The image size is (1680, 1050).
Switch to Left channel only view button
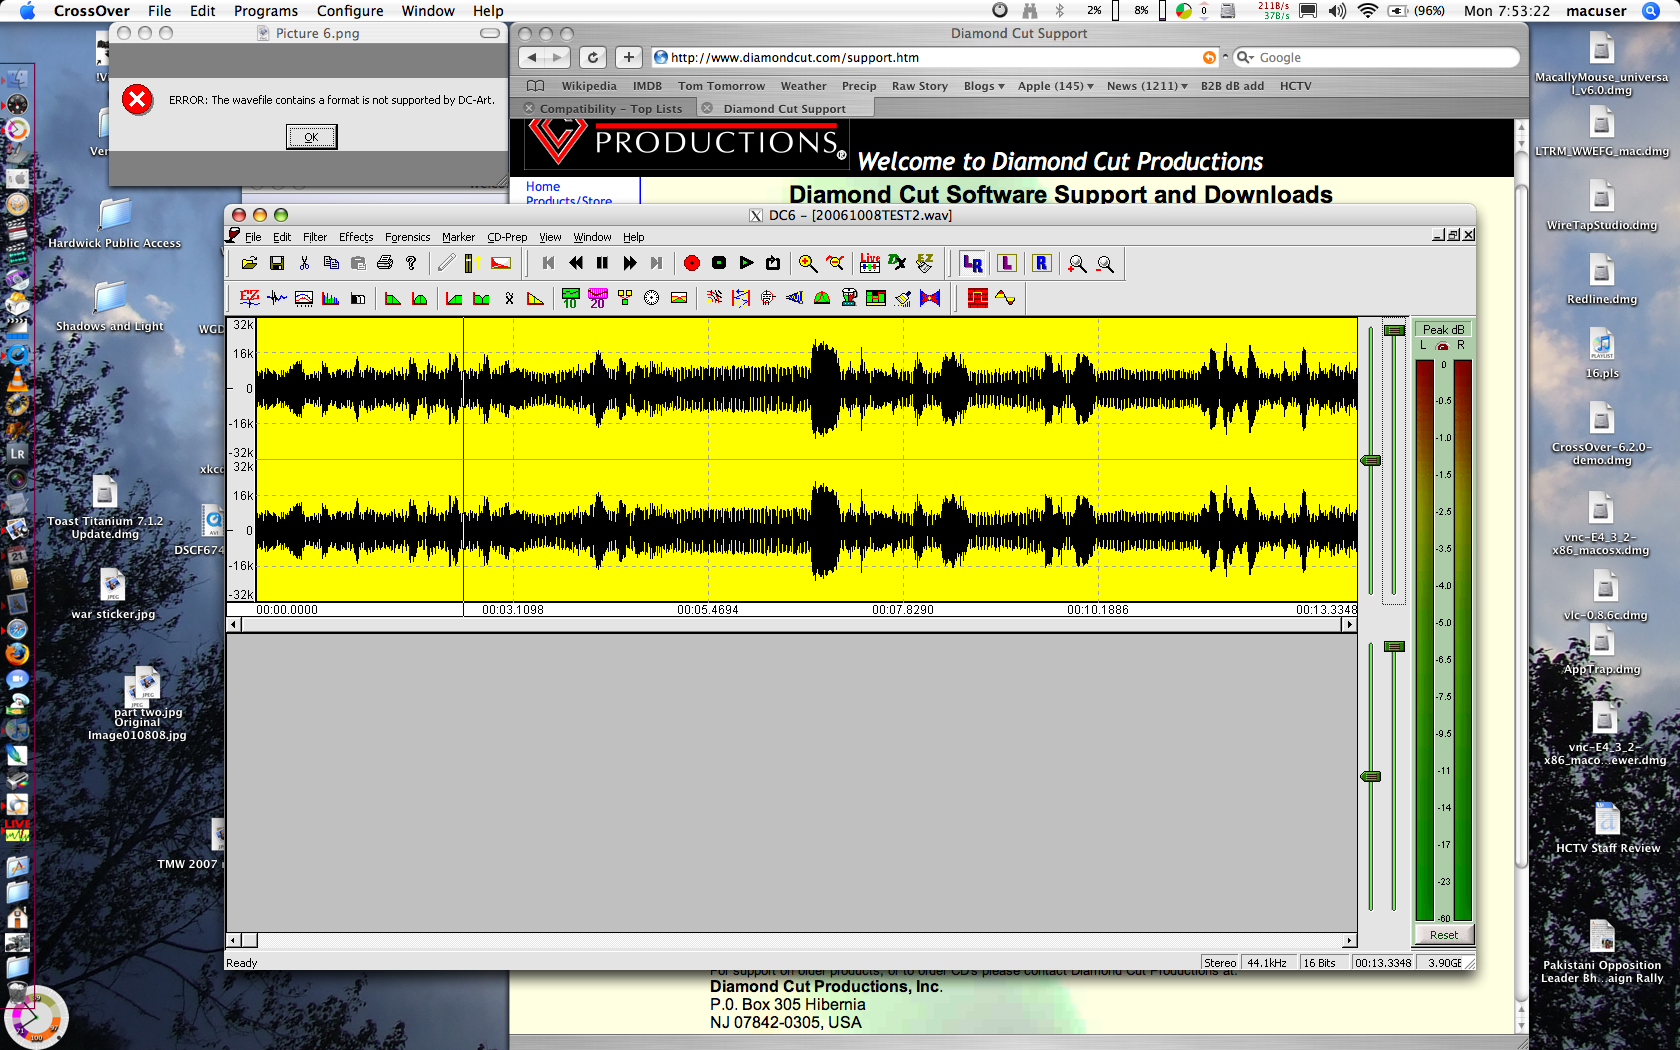1006,262
